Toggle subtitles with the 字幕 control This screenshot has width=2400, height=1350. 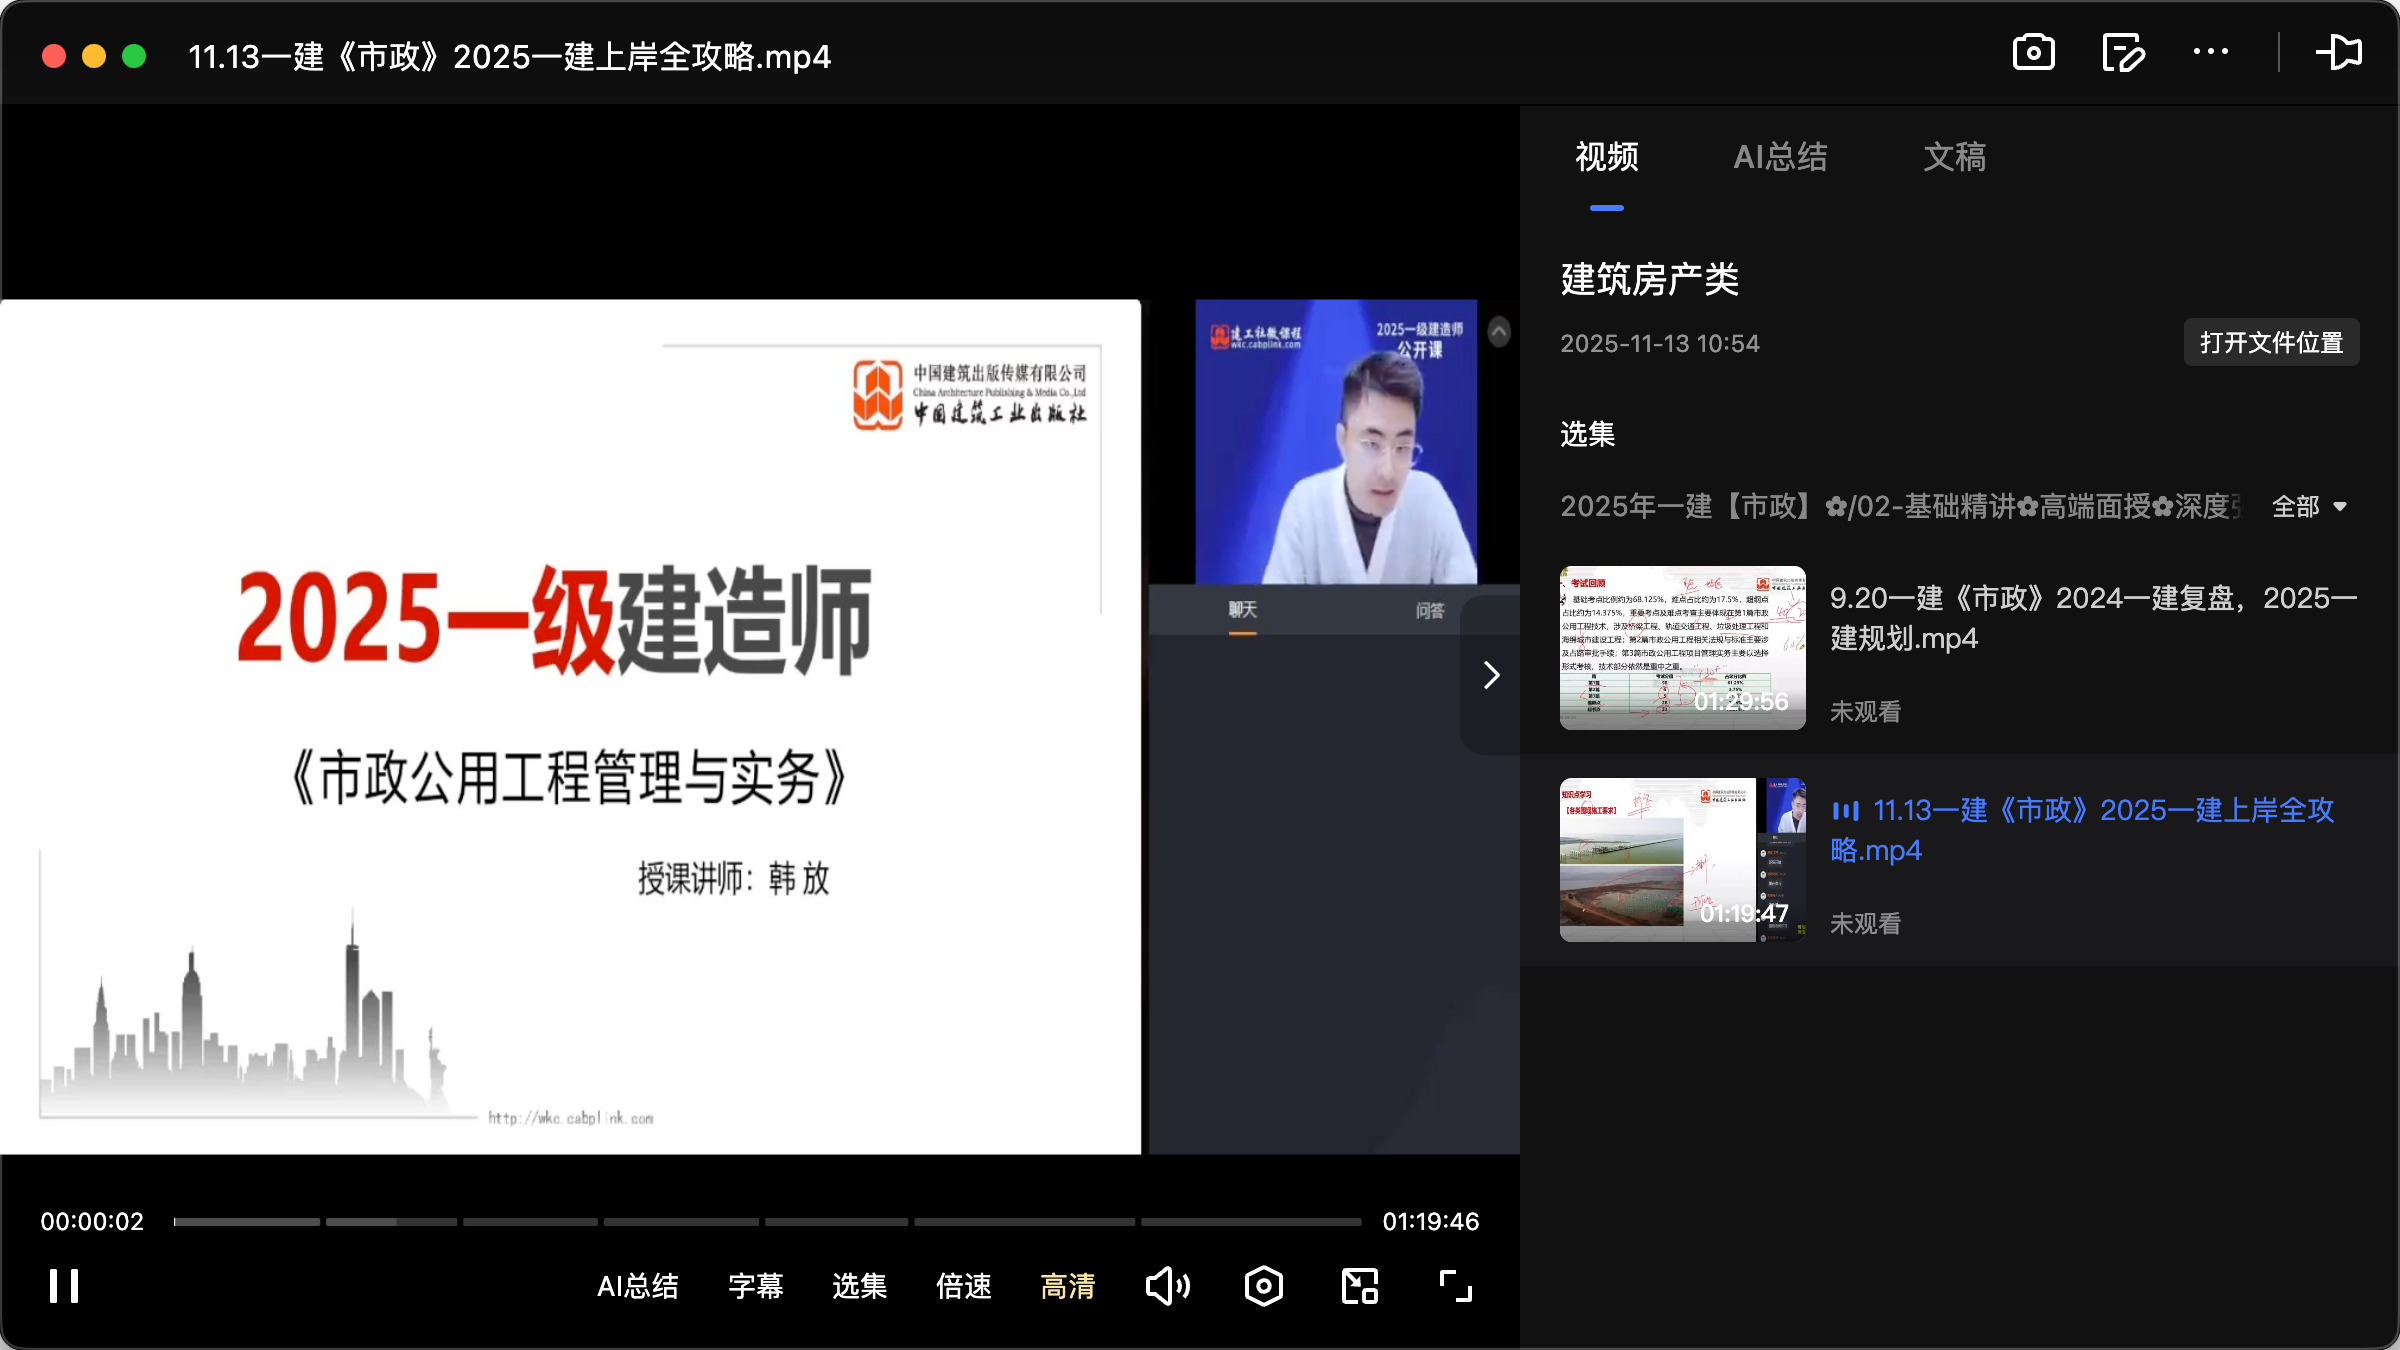[756, 1287]
